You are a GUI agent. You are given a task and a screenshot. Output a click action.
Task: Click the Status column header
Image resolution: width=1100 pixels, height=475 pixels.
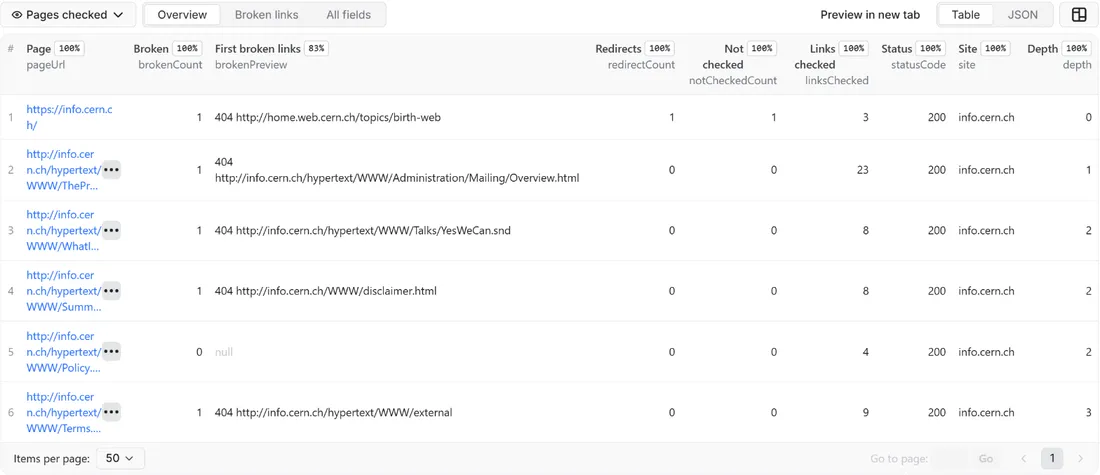897,48
